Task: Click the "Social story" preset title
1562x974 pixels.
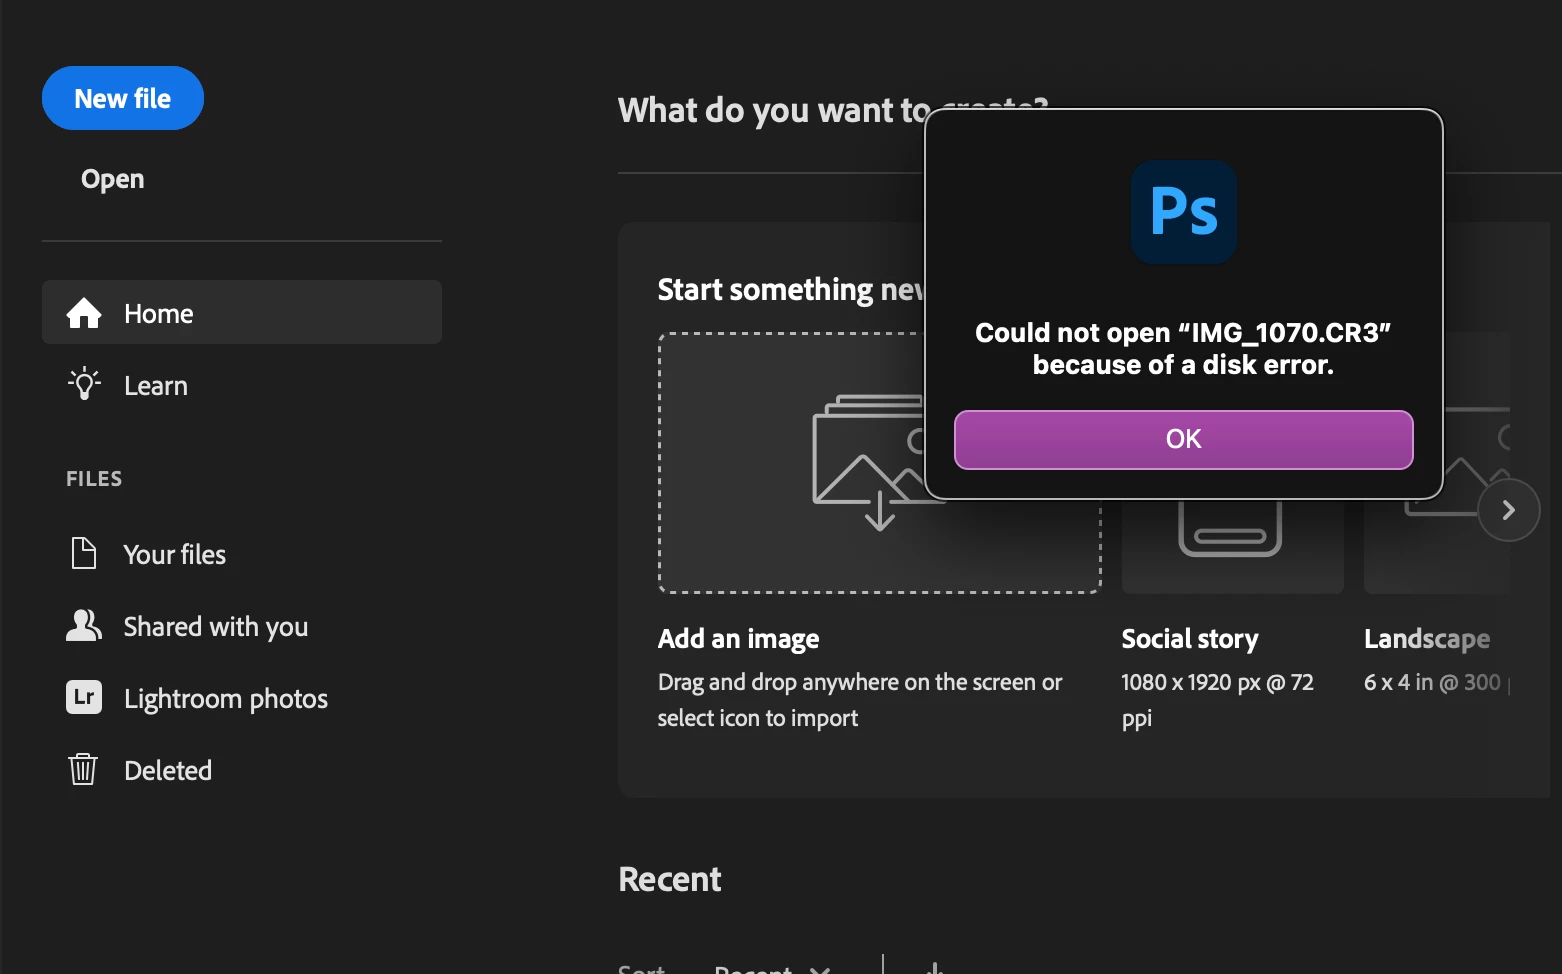Action: pyautogui.click(x=1190, y=639)
